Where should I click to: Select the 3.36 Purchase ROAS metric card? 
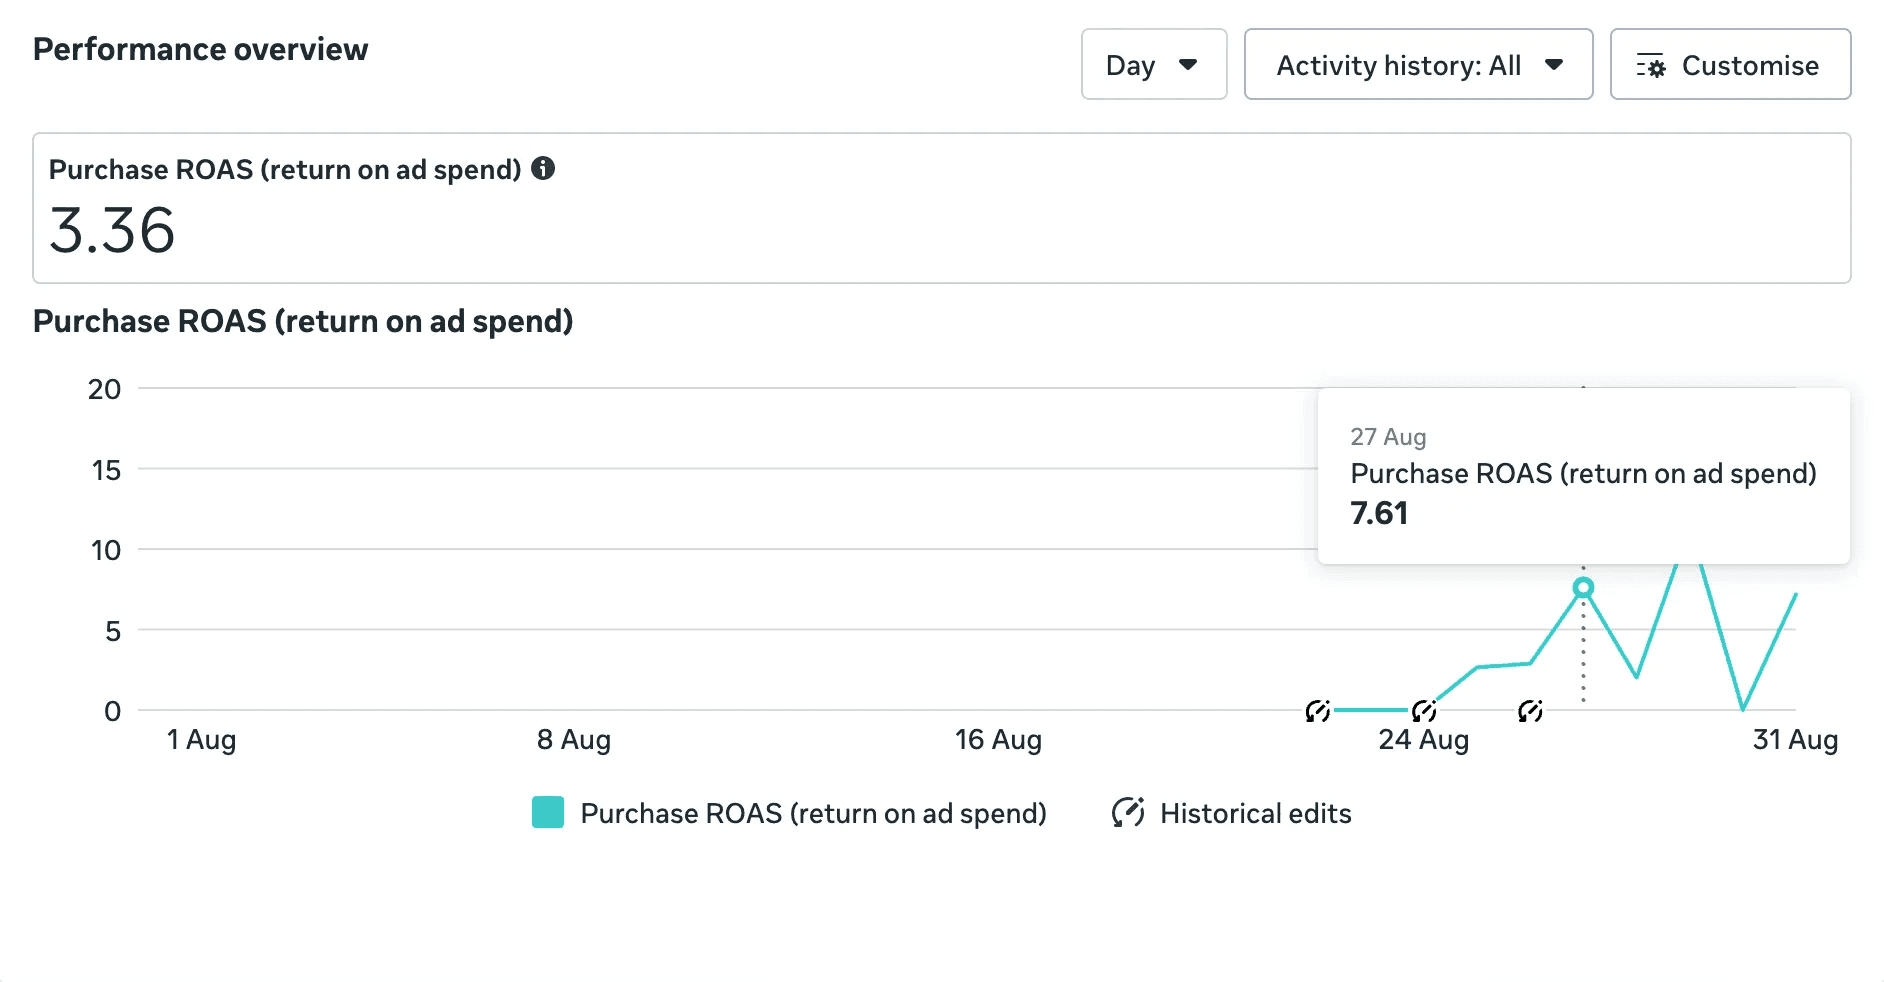[x=940, y=208]
